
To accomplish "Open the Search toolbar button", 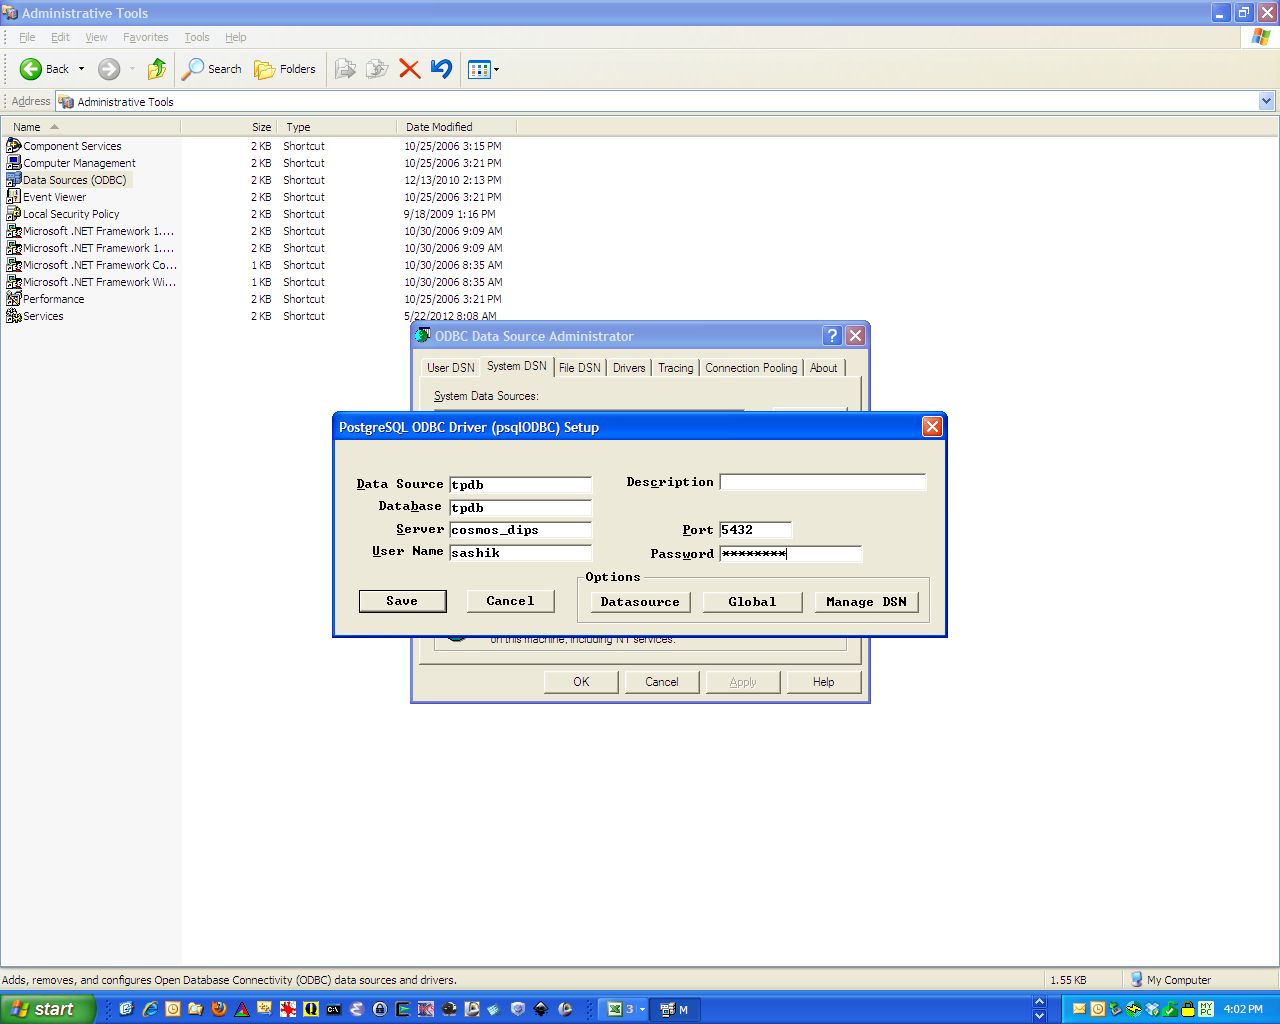I will click(x=212, y=69).
